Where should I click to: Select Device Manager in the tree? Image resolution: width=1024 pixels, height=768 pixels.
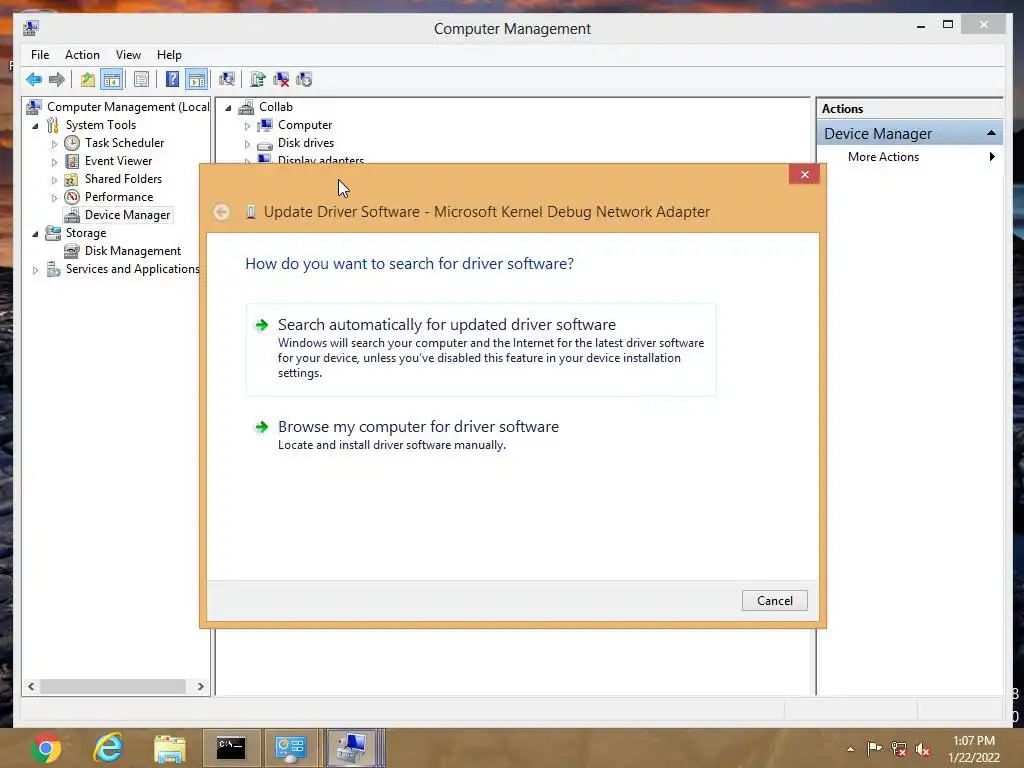(x=127, y=215)
